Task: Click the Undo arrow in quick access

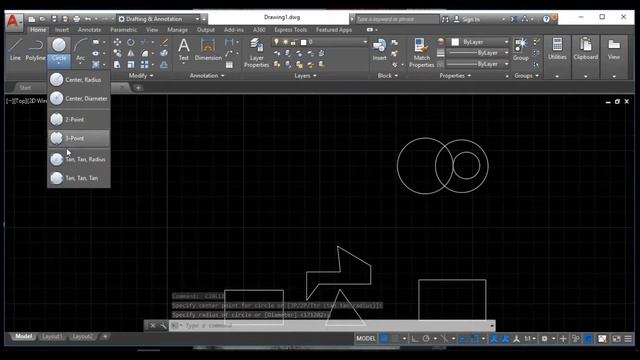Action: coord(87,19)
